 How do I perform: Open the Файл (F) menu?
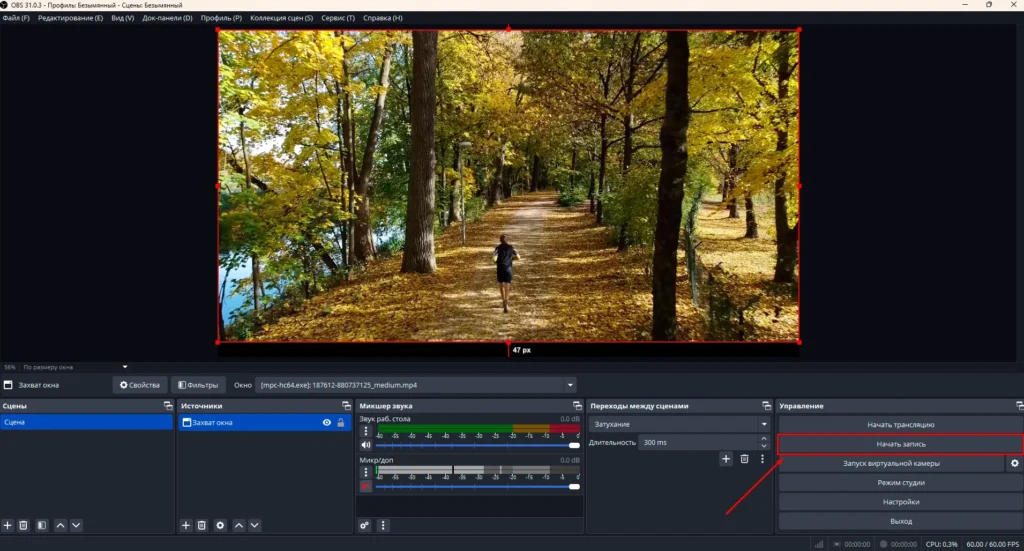click(x=16, y=18)
